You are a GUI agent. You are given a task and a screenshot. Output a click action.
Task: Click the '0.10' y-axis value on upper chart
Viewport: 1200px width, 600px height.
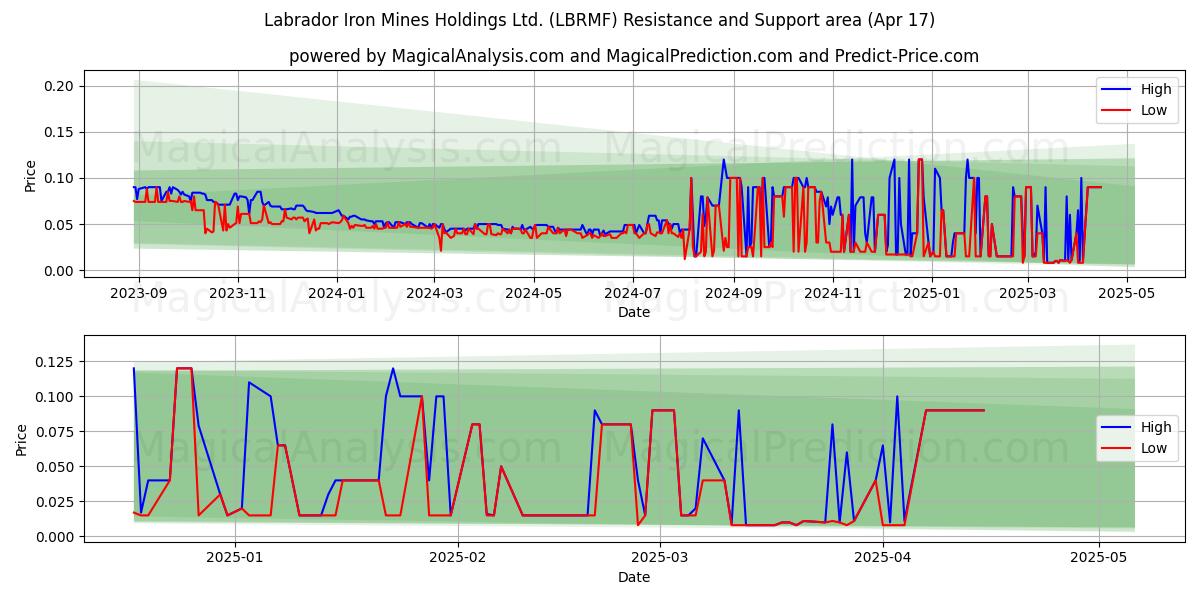tap(59, 178)
